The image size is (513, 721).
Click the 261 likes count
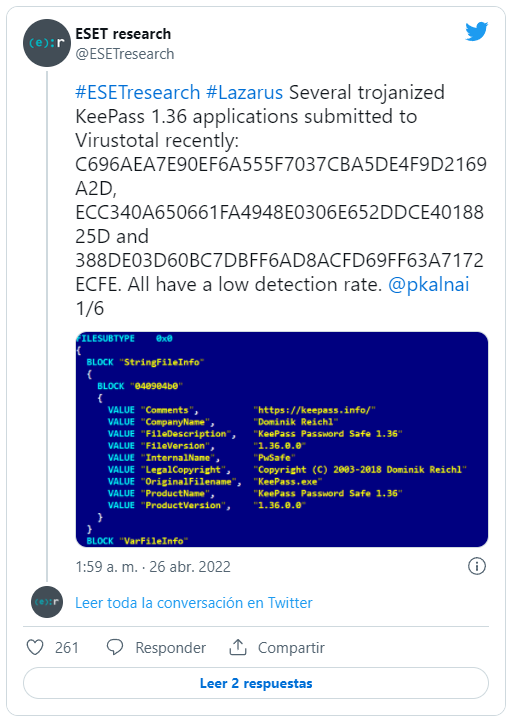pos(67,647)
